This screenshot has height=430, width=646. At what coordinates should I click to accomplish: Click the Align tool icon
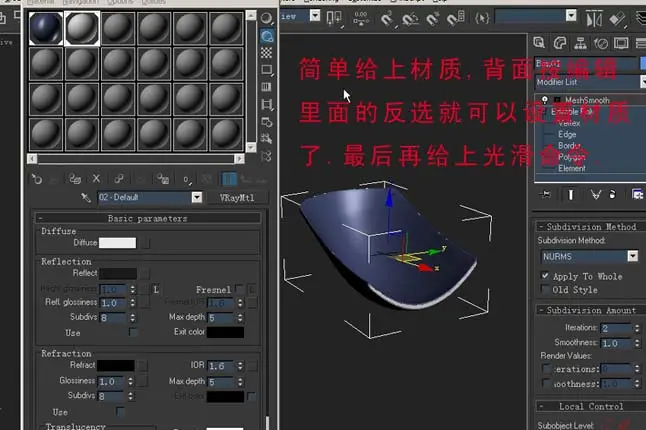point(618,19)
